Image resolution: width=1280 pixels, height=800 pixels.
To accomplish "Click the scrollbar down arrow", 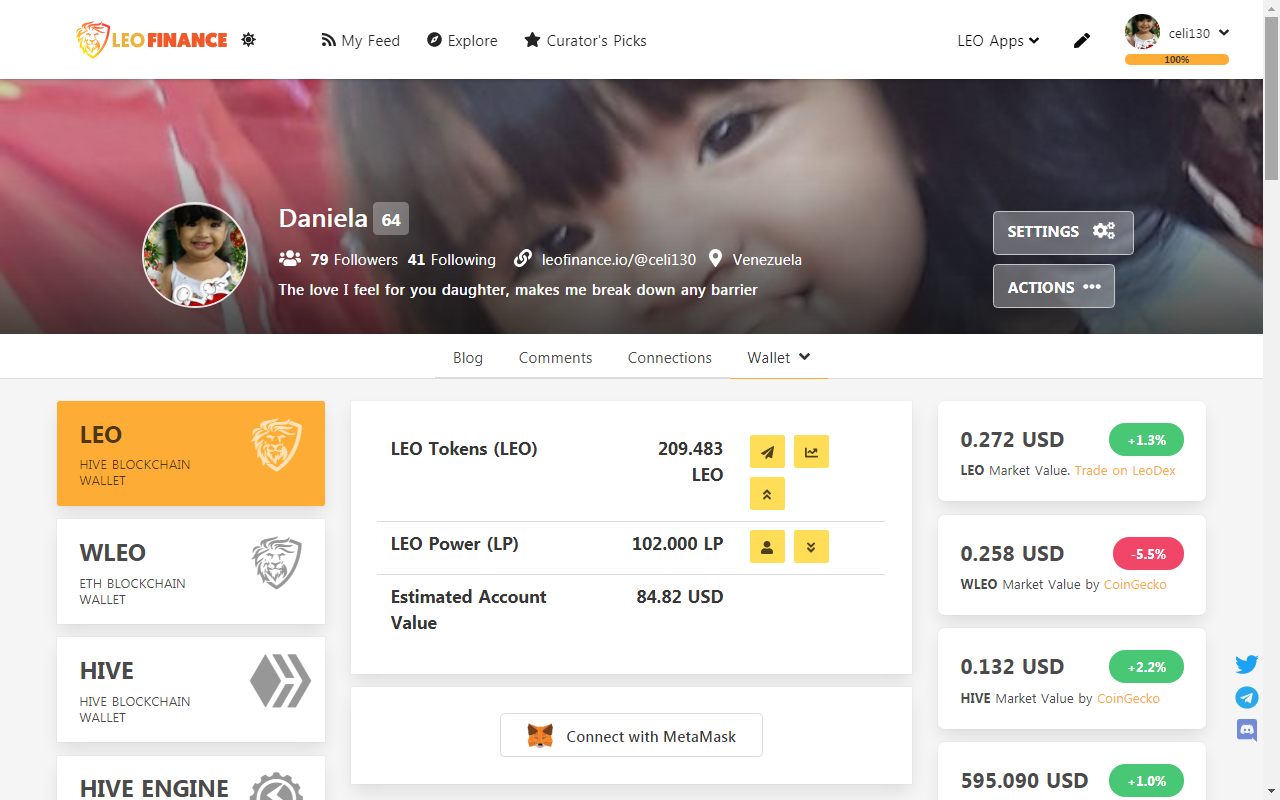I will point(1272,792).
